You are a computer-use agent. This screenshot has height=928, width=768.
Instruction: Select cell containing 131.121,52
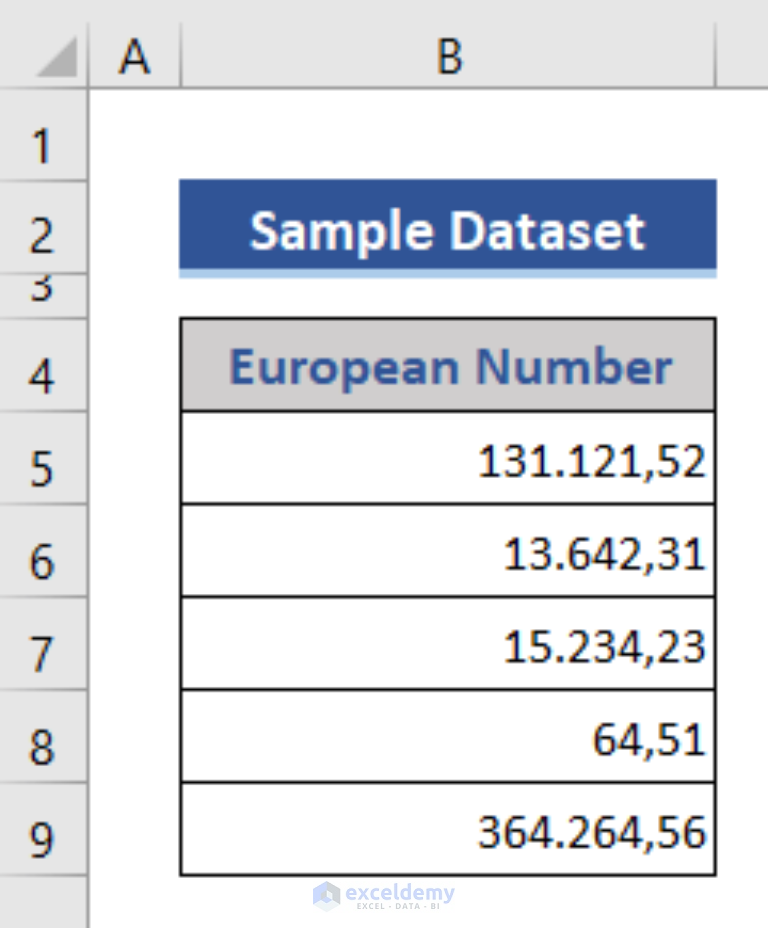(x=448, y=458)
